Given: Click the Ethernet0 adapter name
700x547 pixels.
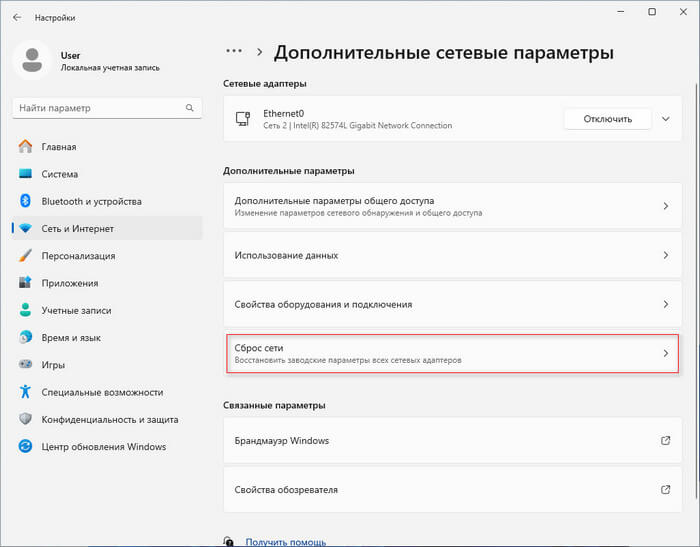Looking at the screenshot, I should click(x=283, y=113).
